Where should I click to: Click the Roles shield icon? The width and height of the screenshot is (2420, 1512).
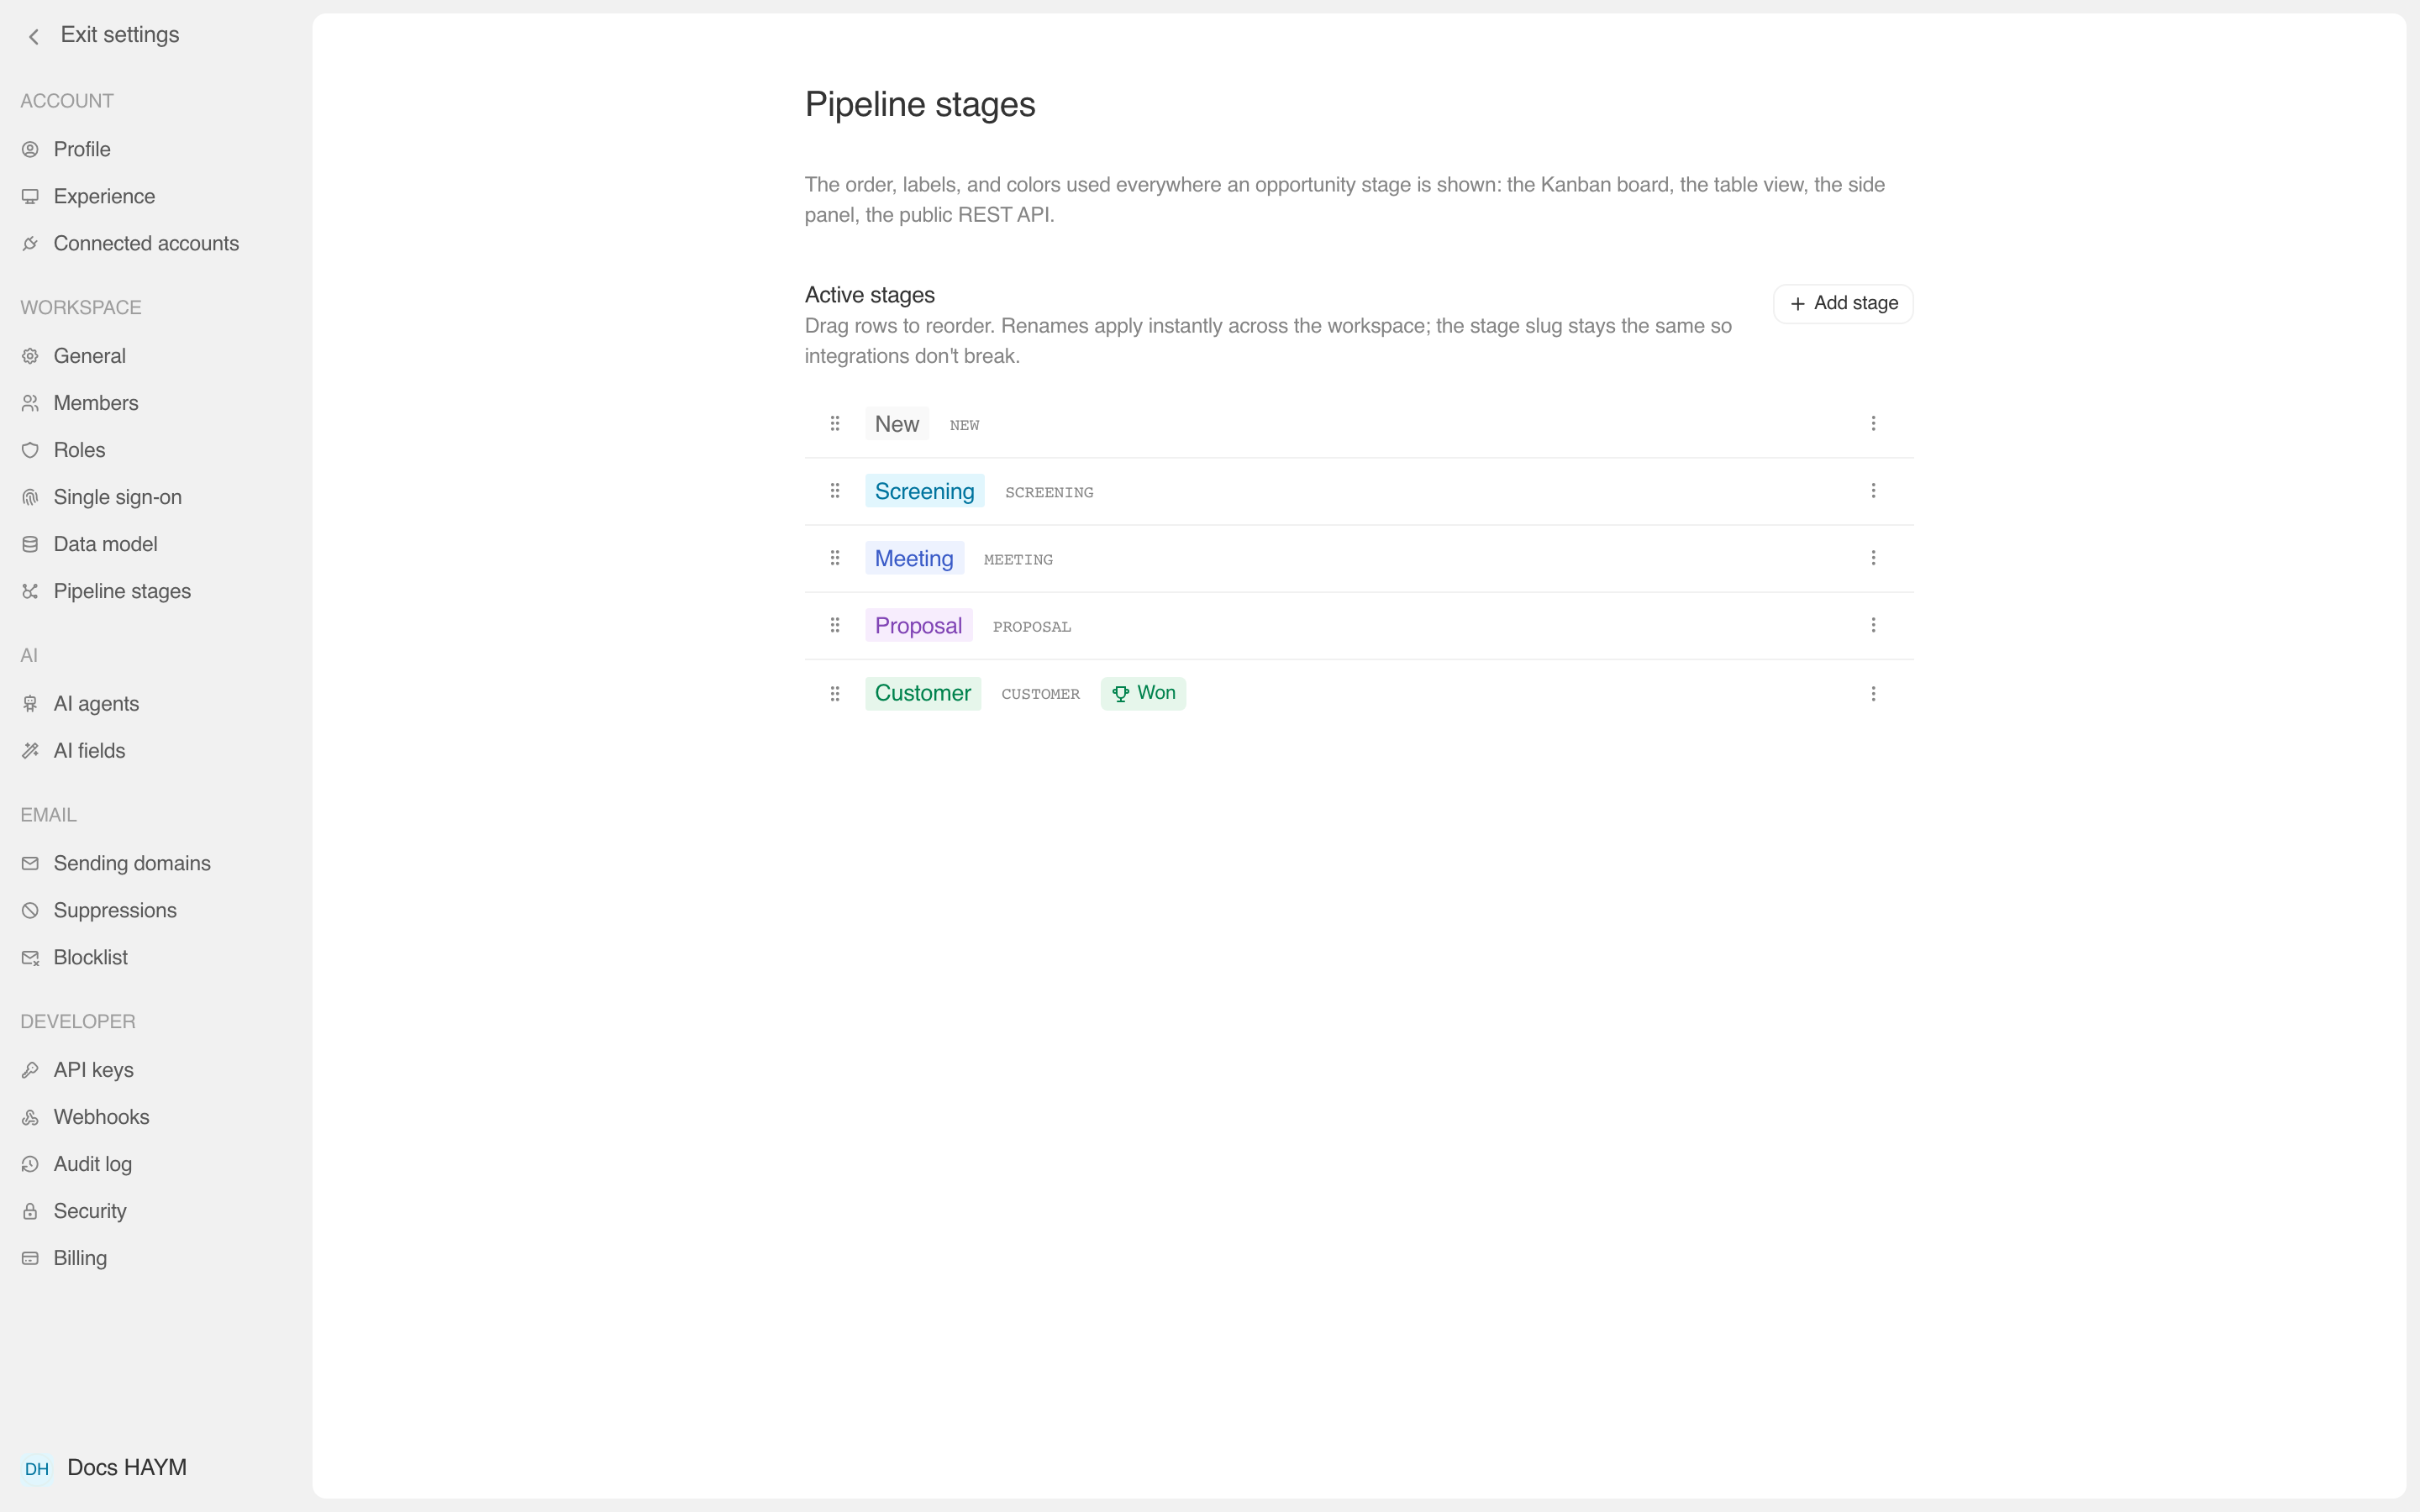click(30, 450)
